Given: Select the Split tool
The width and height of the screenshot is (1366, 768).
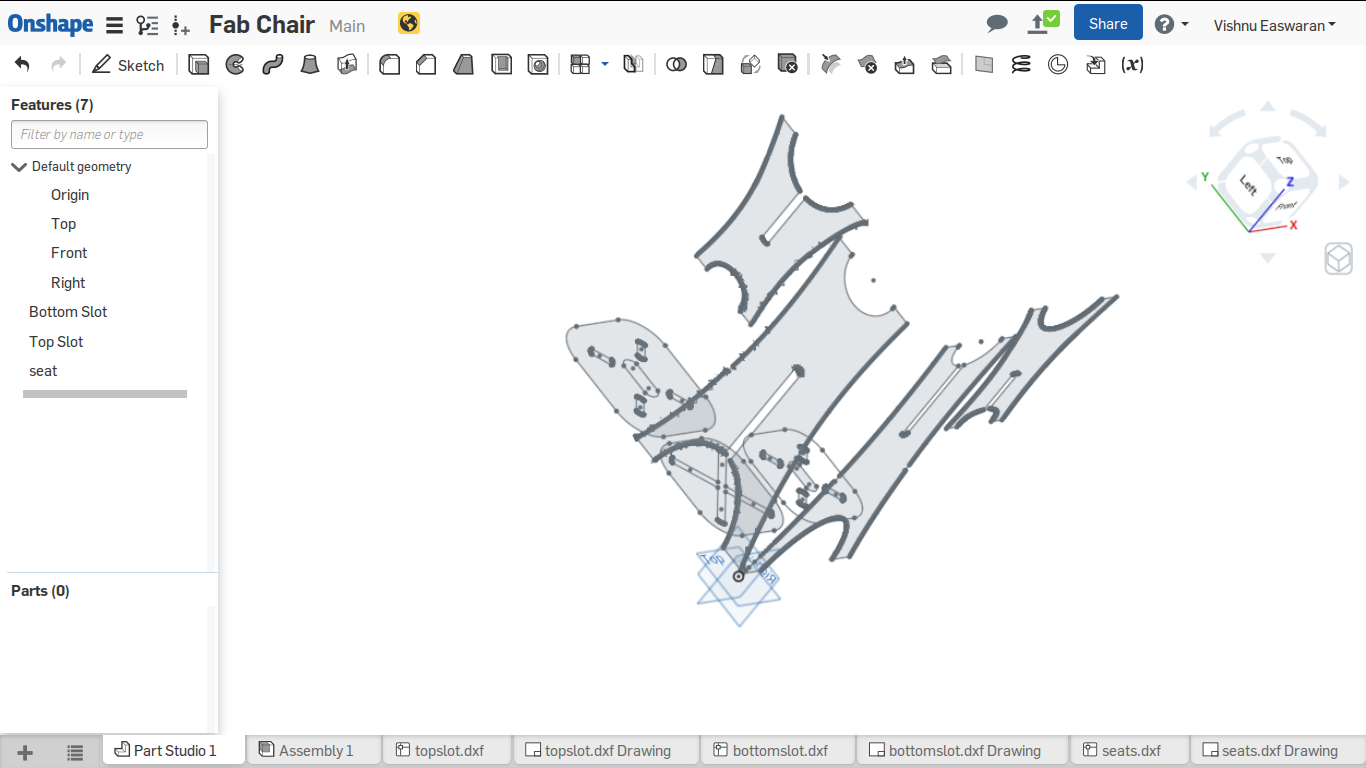Looking at the screenshot, I should coord(712,65).
